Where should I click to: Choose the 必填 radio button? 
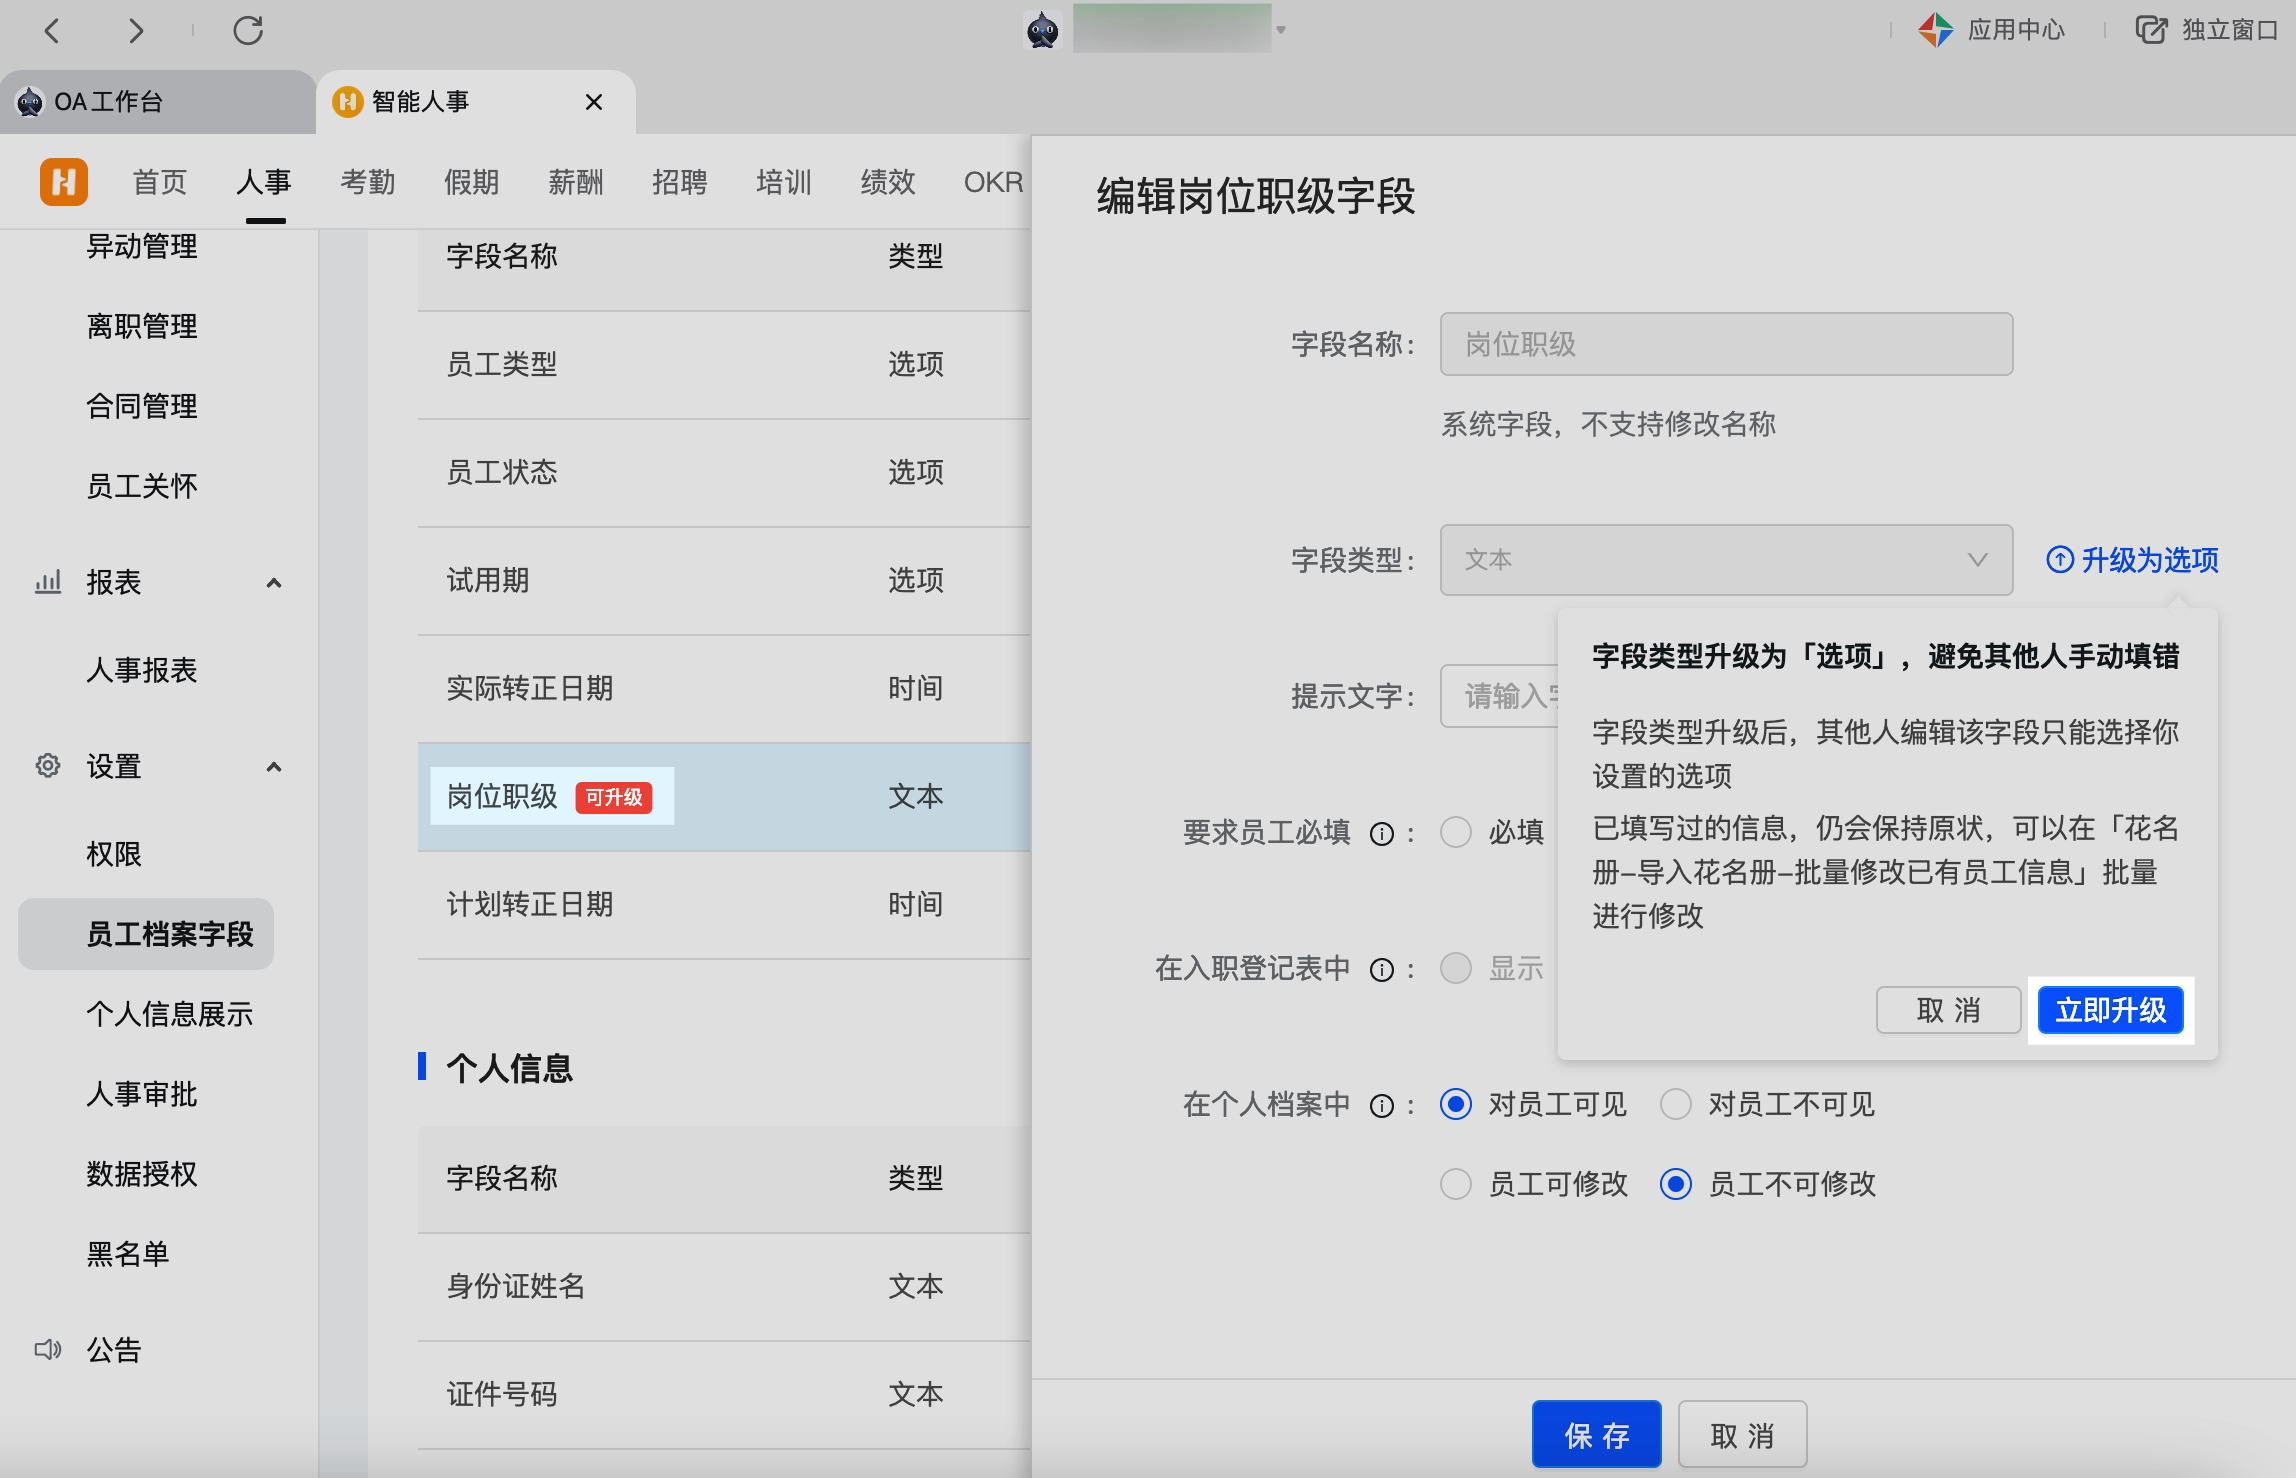point(1455,832)
